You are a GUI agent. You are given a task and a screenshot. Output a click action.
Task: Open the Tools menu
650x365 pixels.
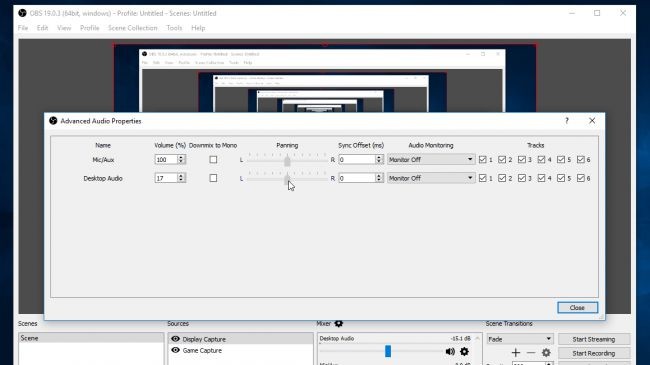click(174, 28)
